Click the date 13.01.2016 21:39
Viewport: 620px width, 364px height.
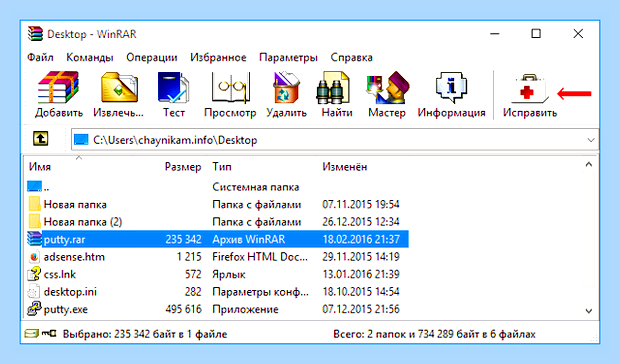[361, 274]
